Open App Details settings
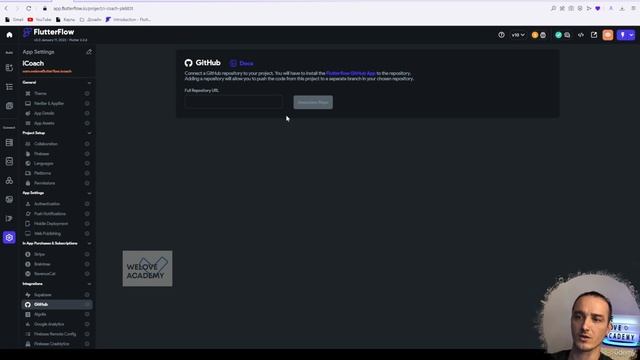This screenshot has height=360, width=640. click(x=57, y=113)
